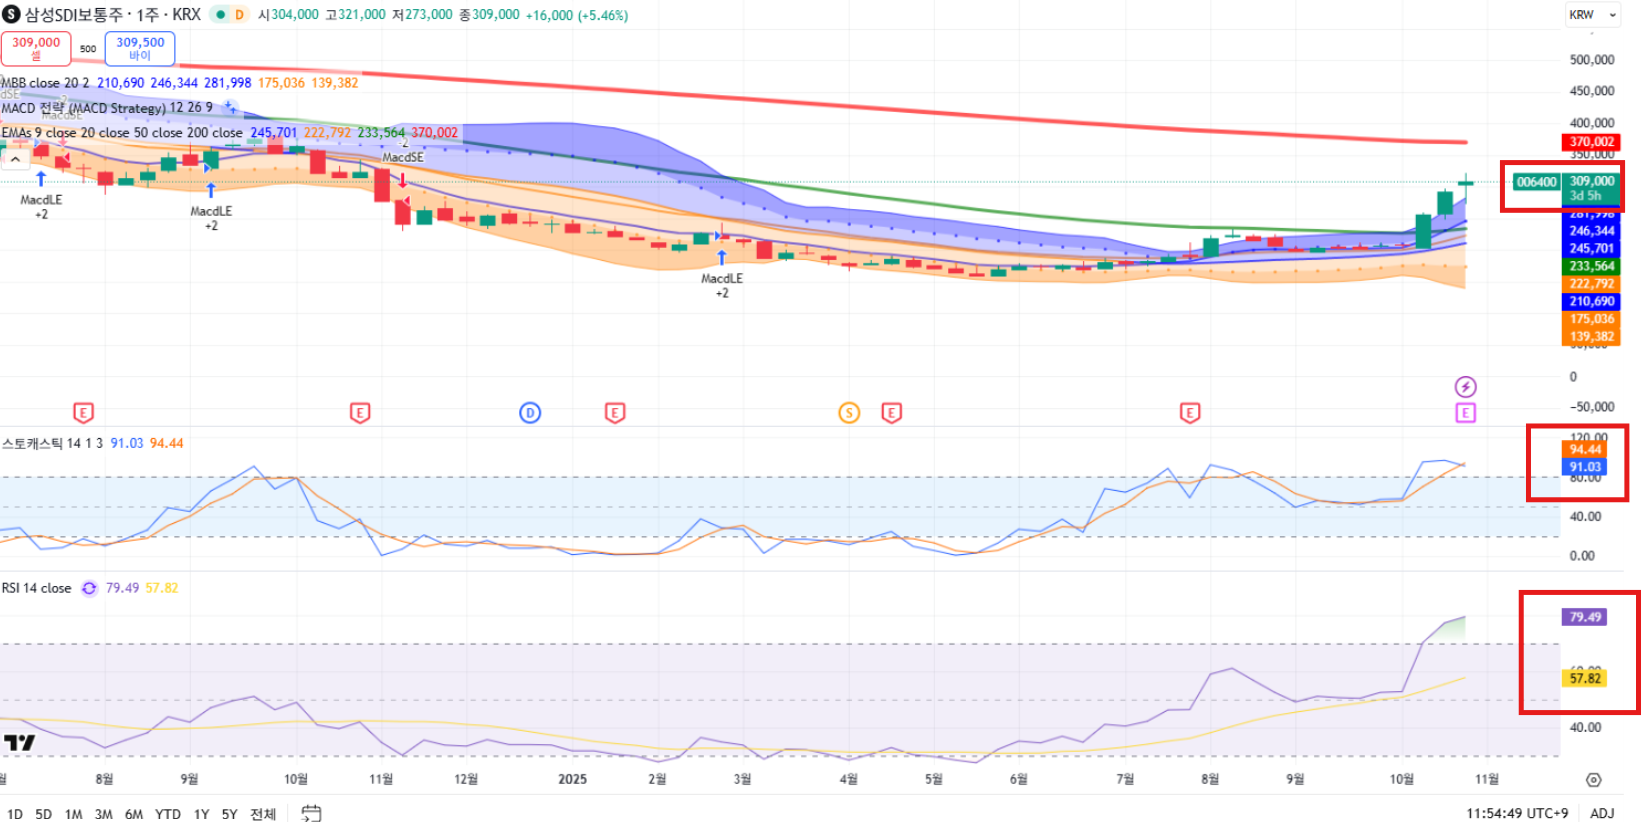This screenshot has width=1642, height=822.
Task: Click the TradingView logo
Action: (19, 742)
